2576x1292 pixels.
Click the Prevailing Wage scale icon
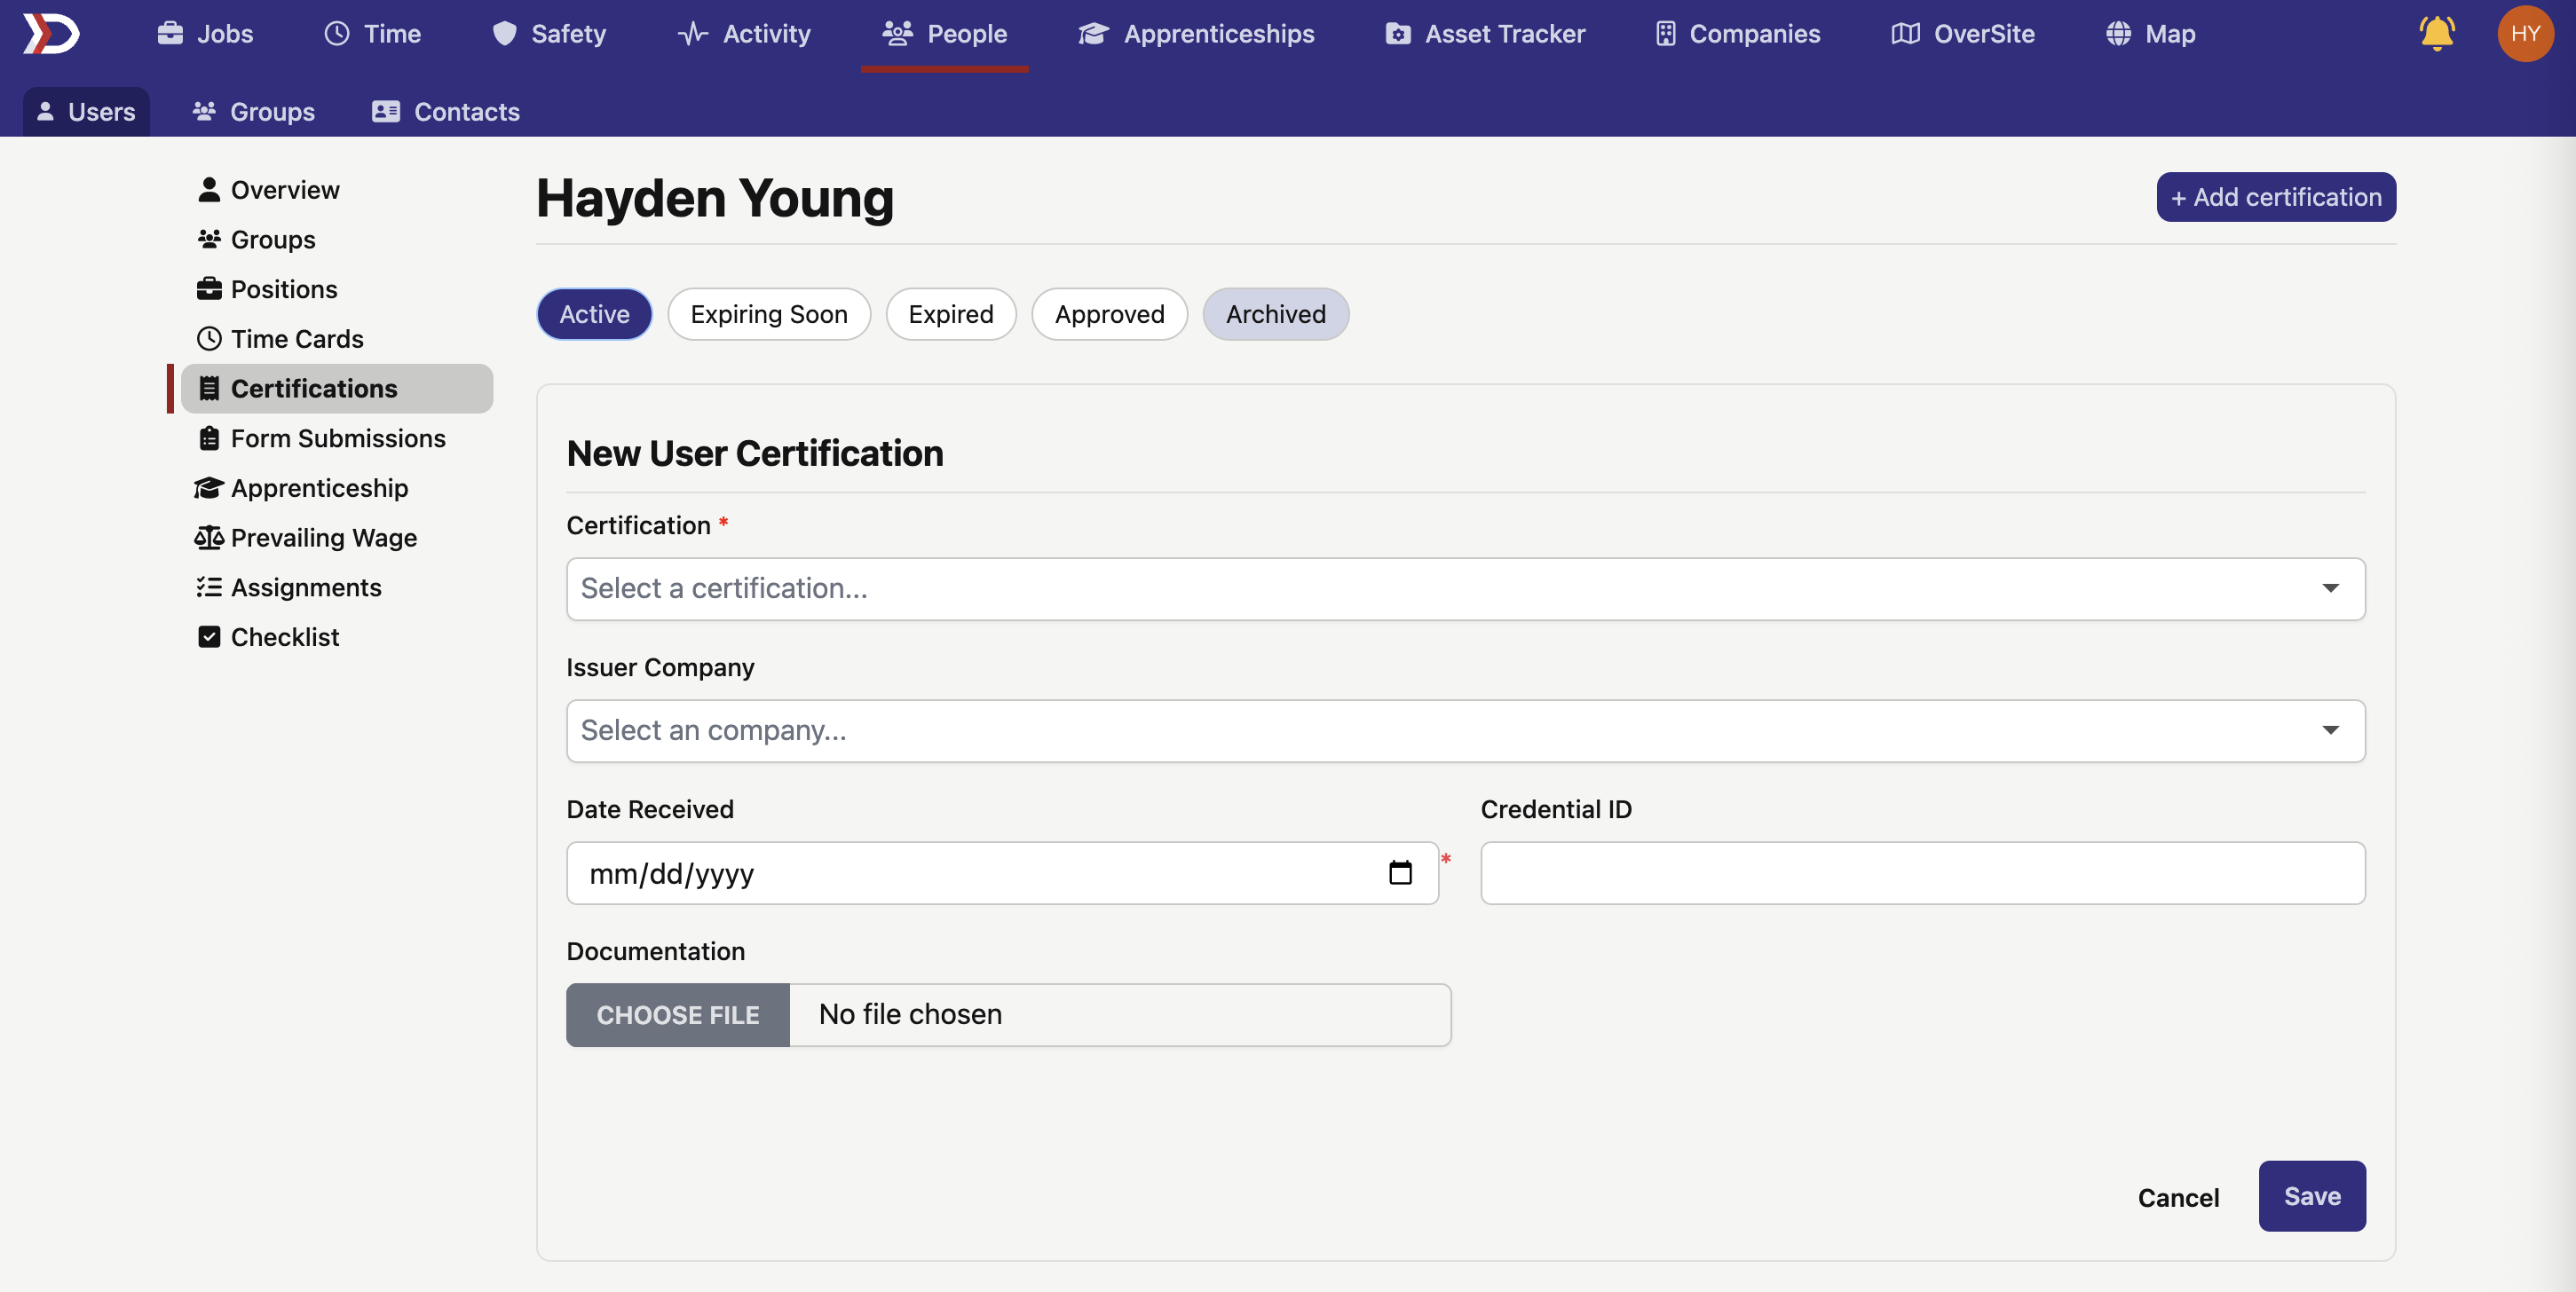(x=208, y=538)
